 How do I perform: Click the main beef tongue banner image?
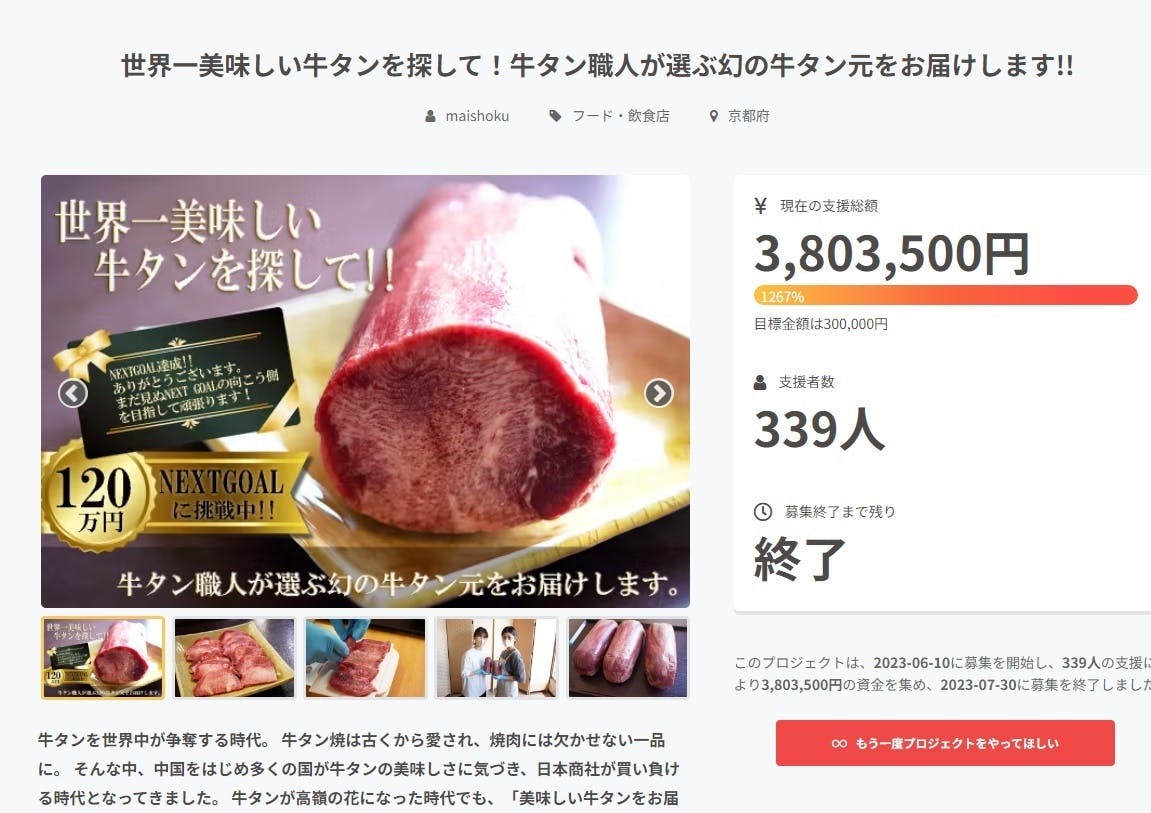[x=366, y=391]
